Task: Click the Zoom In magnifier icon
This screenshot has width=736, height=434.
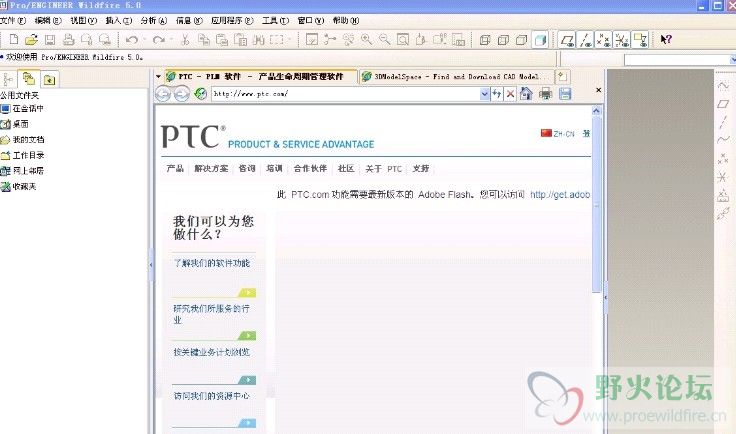Action: 367,40
